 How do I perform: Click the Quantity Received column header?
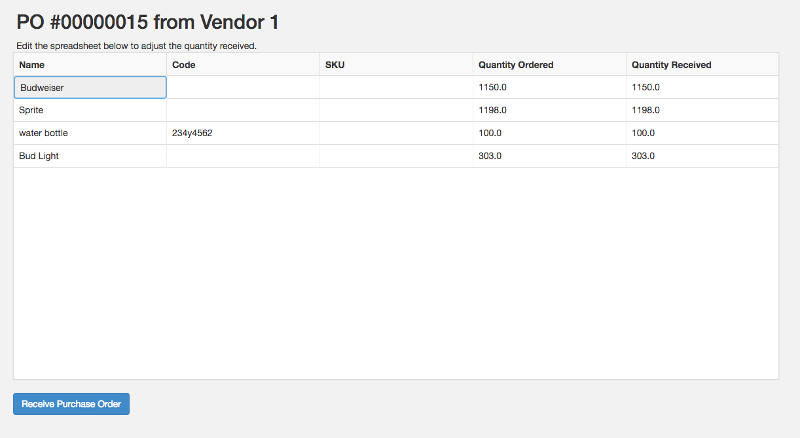tap(703, 65)
